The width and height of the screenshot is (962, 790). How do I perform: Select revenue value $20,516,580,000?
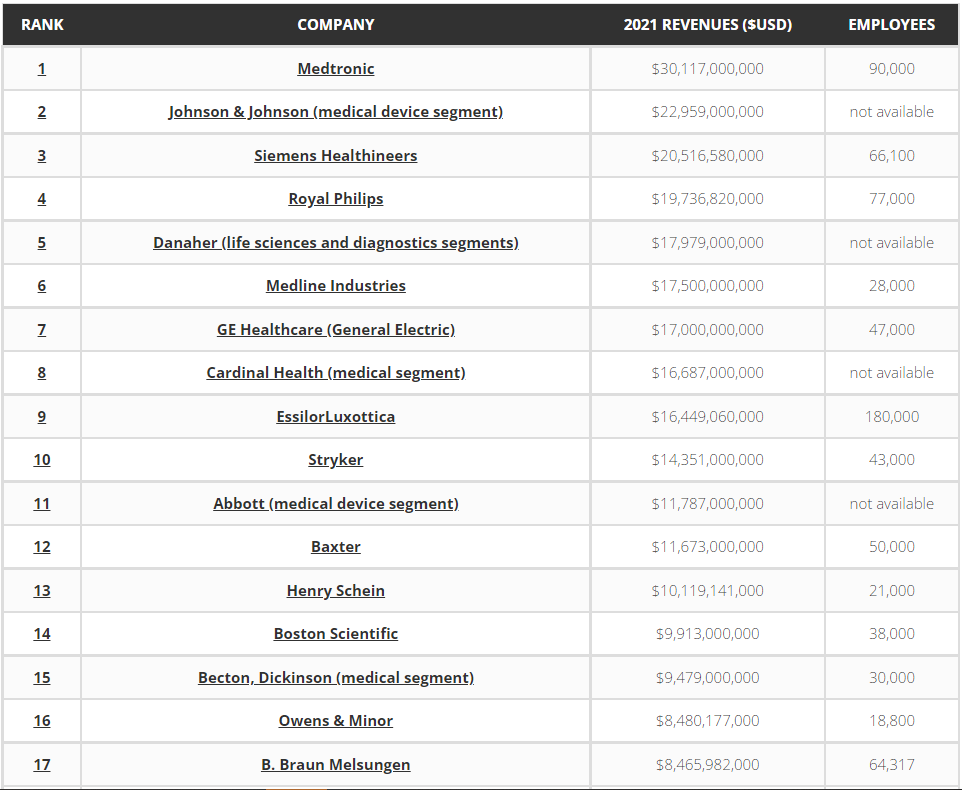tap(707, 156)
